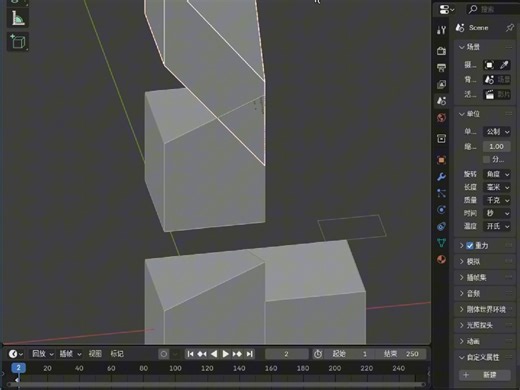Open the temperature unit 开氏 dropdown
This screenshot has width=520, height=390.
point(497,226)
